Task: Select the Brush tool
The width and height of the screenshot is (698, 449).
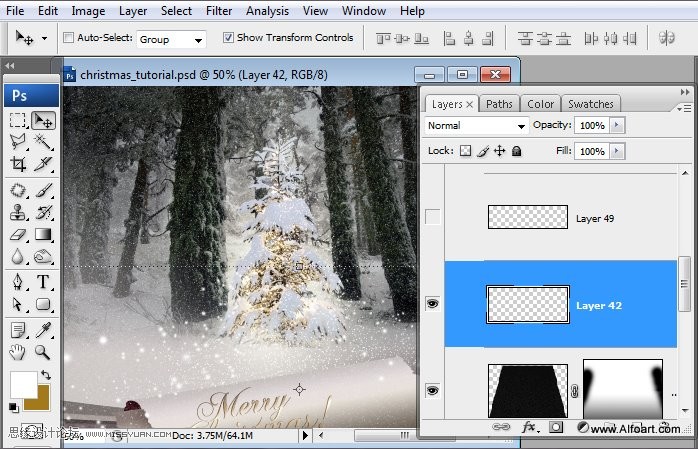Action: tap(43, 190)
